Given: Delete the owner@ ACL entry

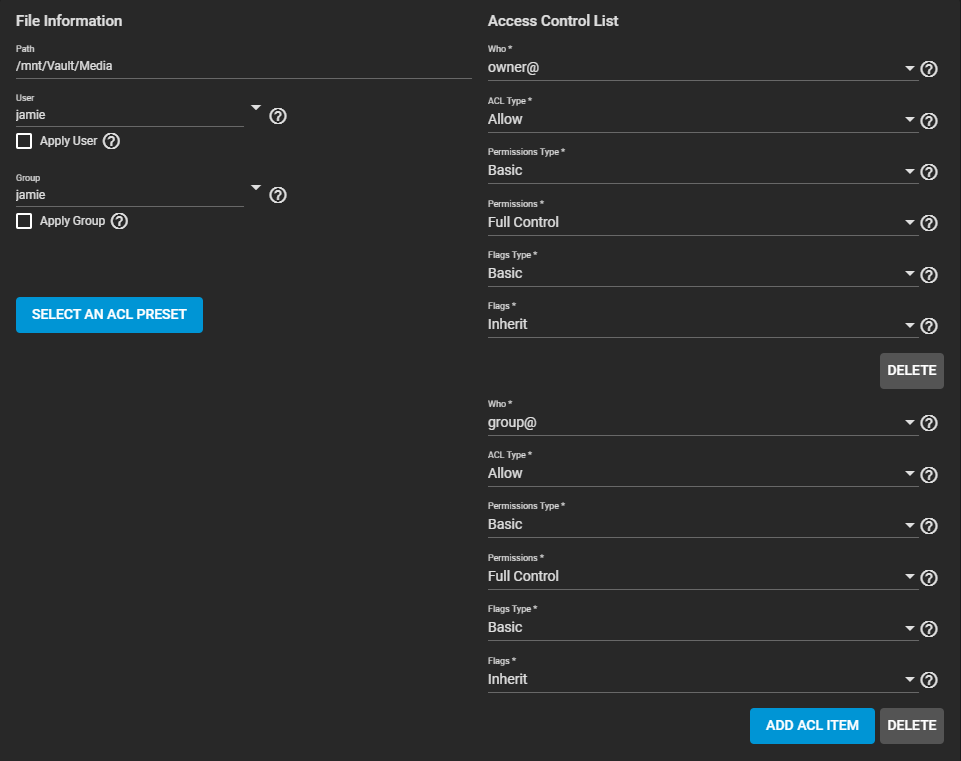Looking at the screenshot, I should pos(911,371).
